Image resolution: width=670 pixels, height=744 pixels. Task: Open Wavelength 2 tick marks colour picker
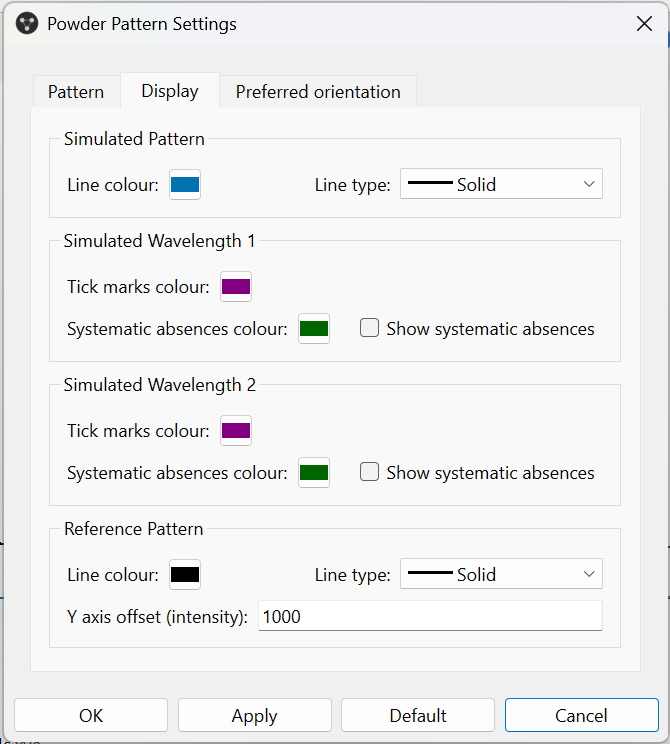click(236, 431)
